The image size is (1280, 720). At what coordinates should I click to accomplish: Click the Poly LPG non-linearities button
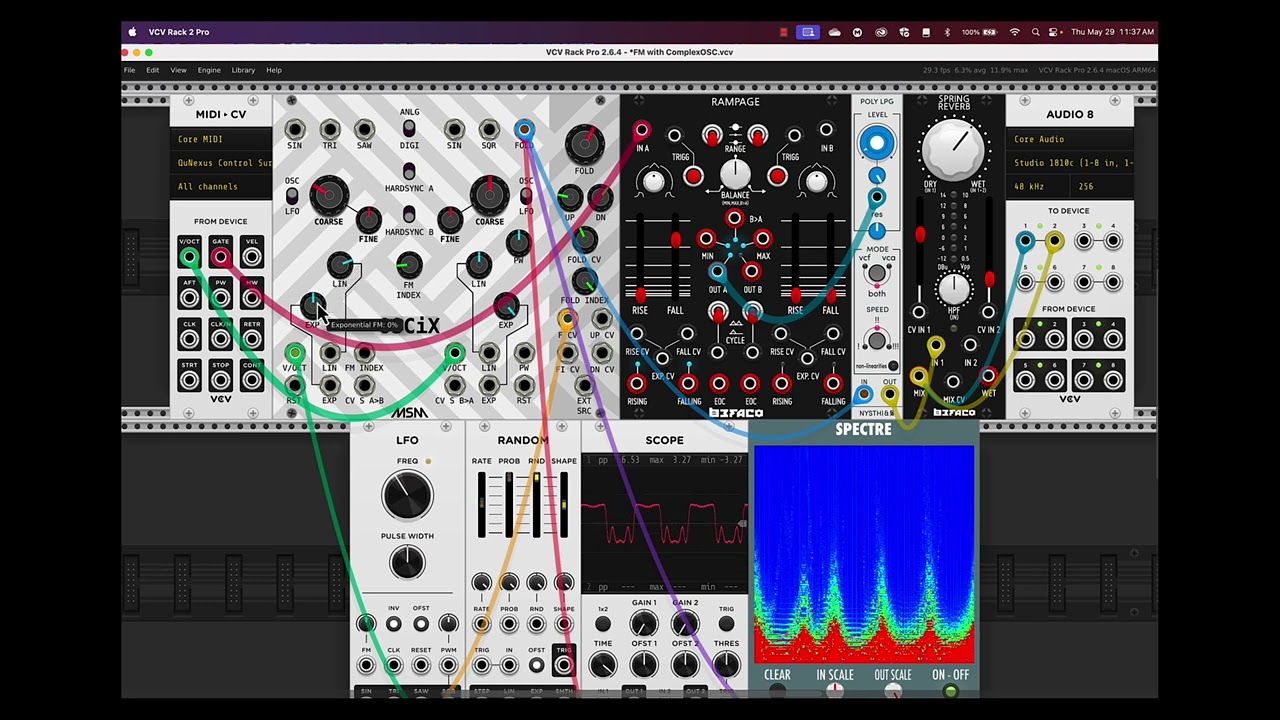tap(893, 366)
